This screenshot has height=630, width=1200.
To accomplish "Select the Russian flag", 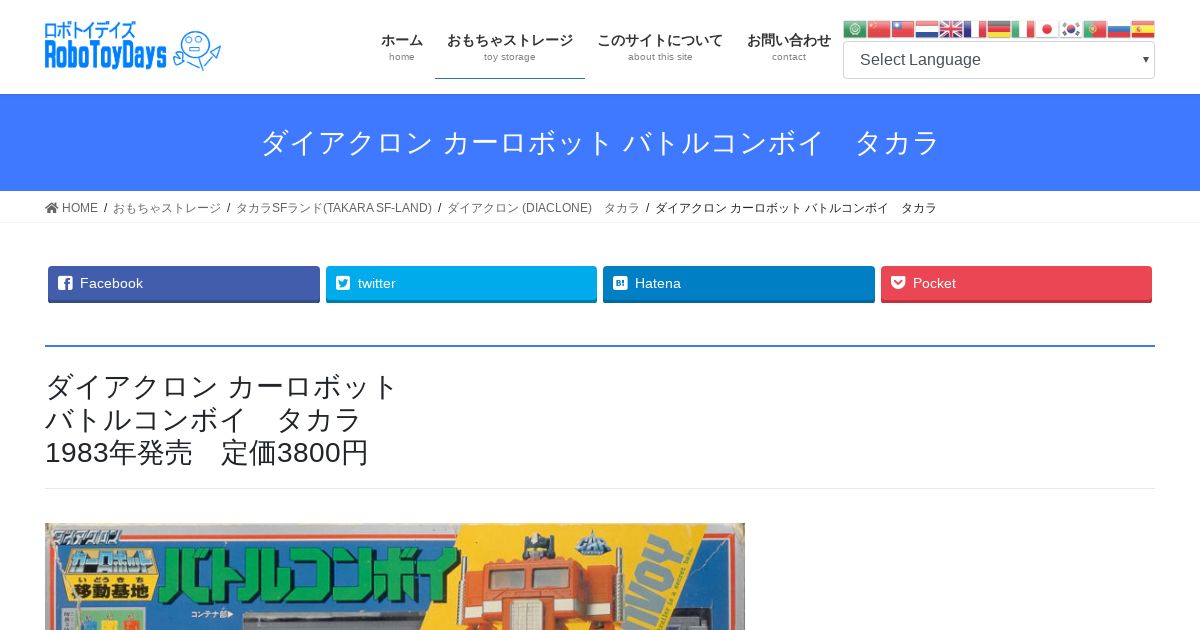I will coord(1119,29).
